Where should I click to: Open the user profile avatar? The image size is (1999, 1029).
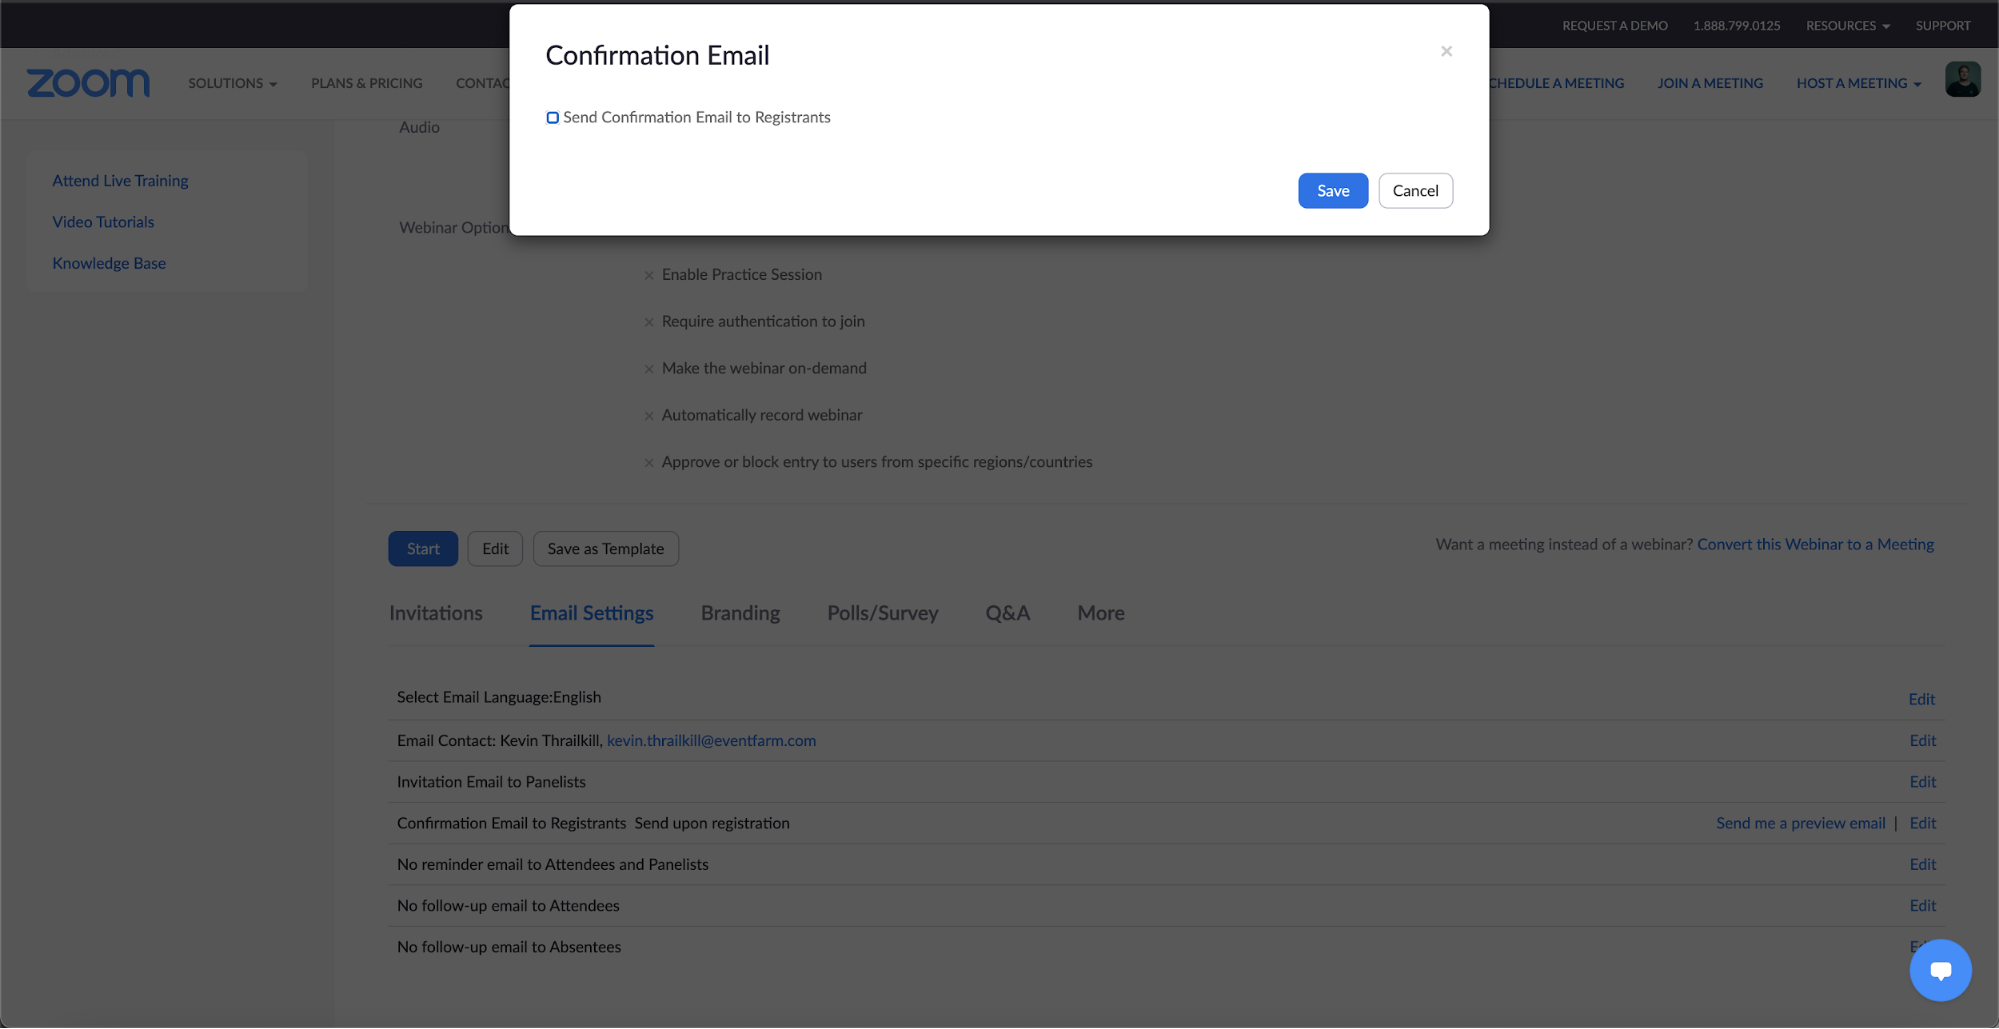(x=1962, y=79)
